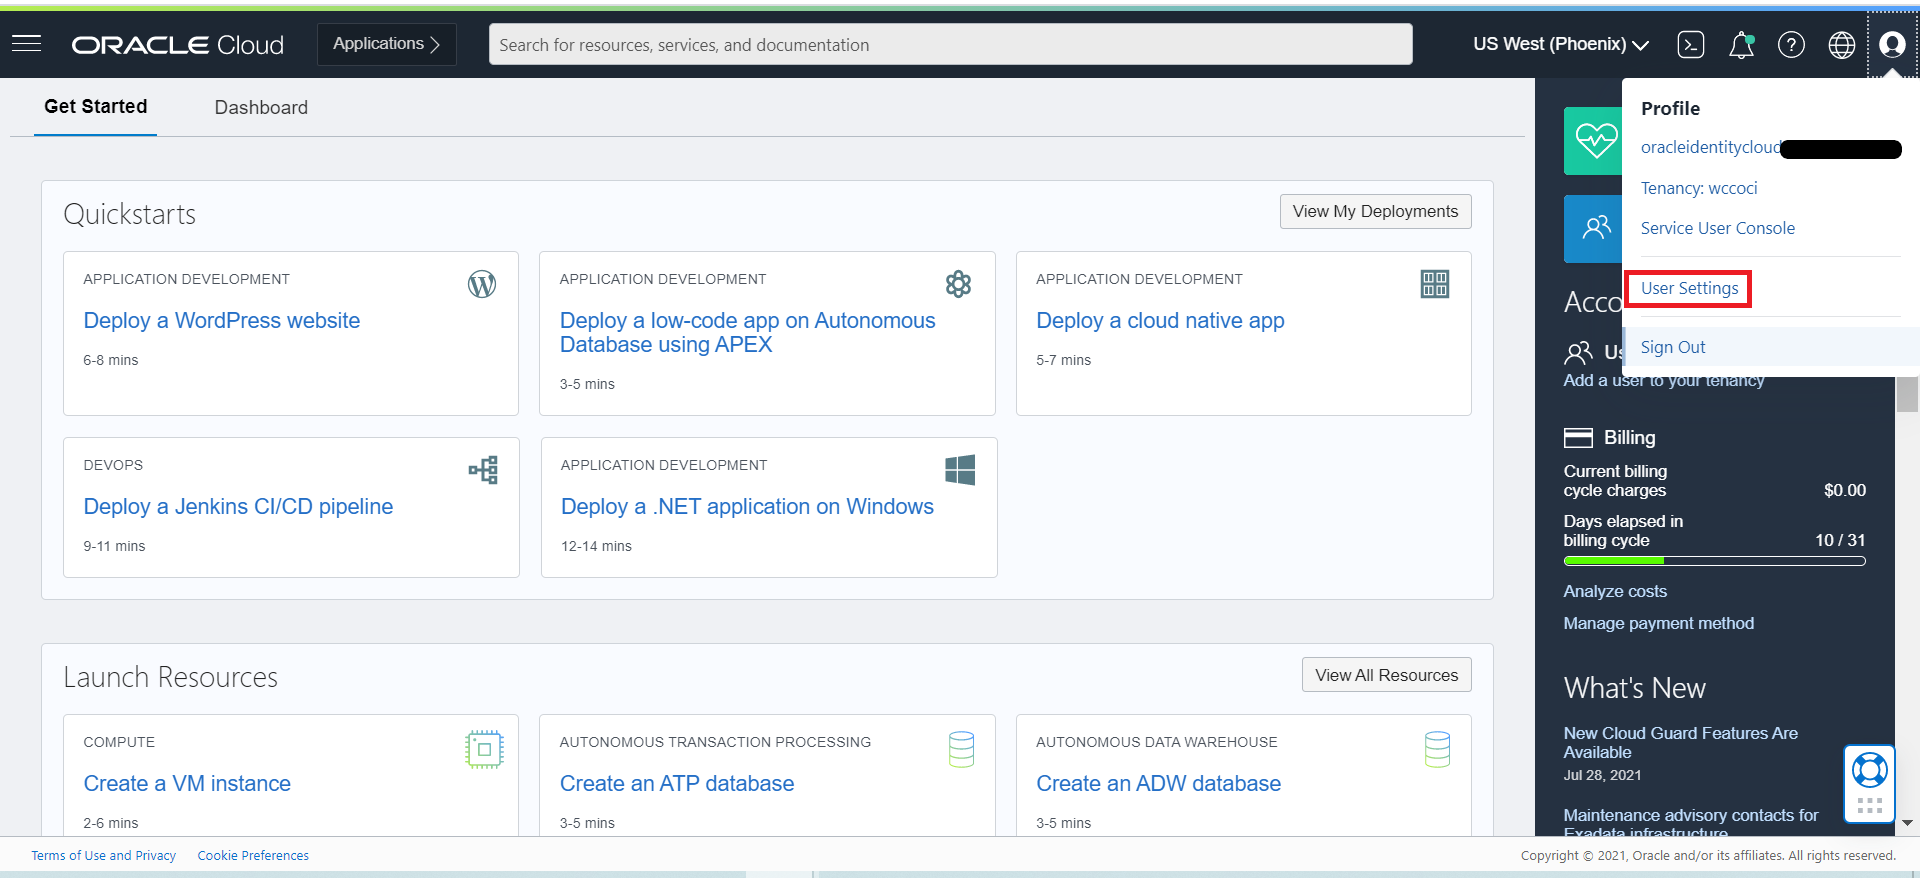Open the Help question mark icon

pyautogui.click(x=1791, y=45)
